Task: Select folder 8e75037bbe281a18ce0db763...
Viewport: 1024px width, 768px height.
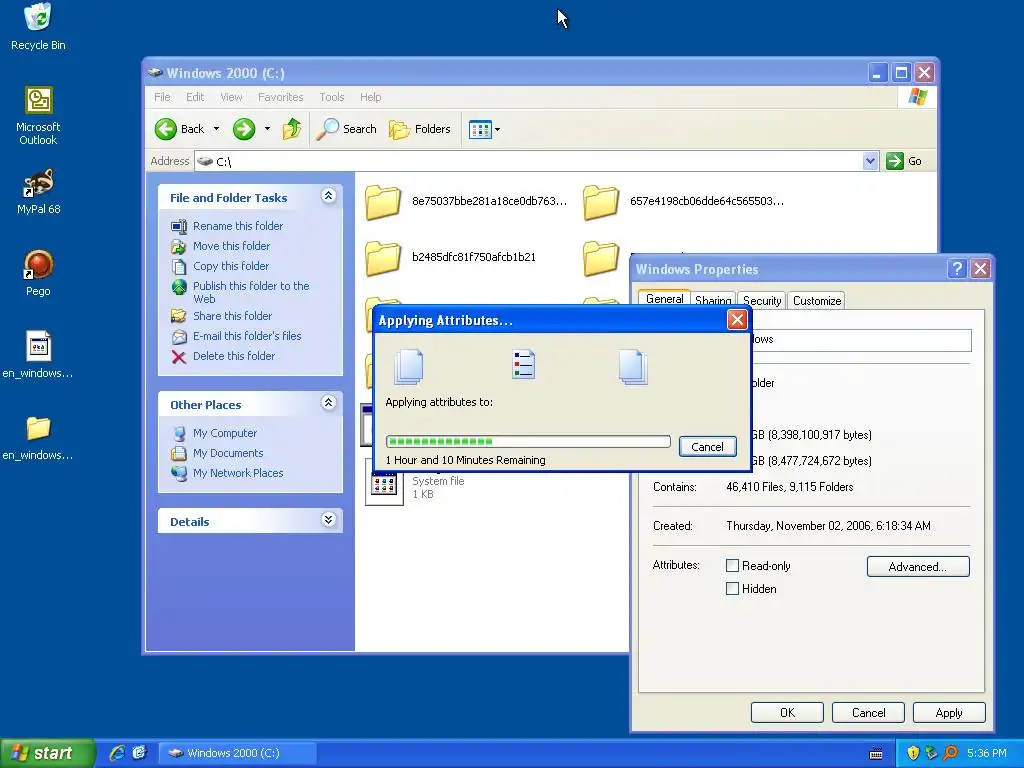Action: (x=465, y=201)
